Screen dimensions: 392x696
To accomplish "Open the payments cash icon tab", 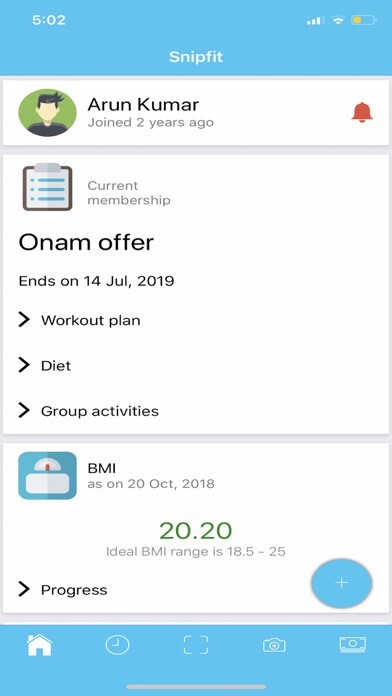I will coord(353,645).
